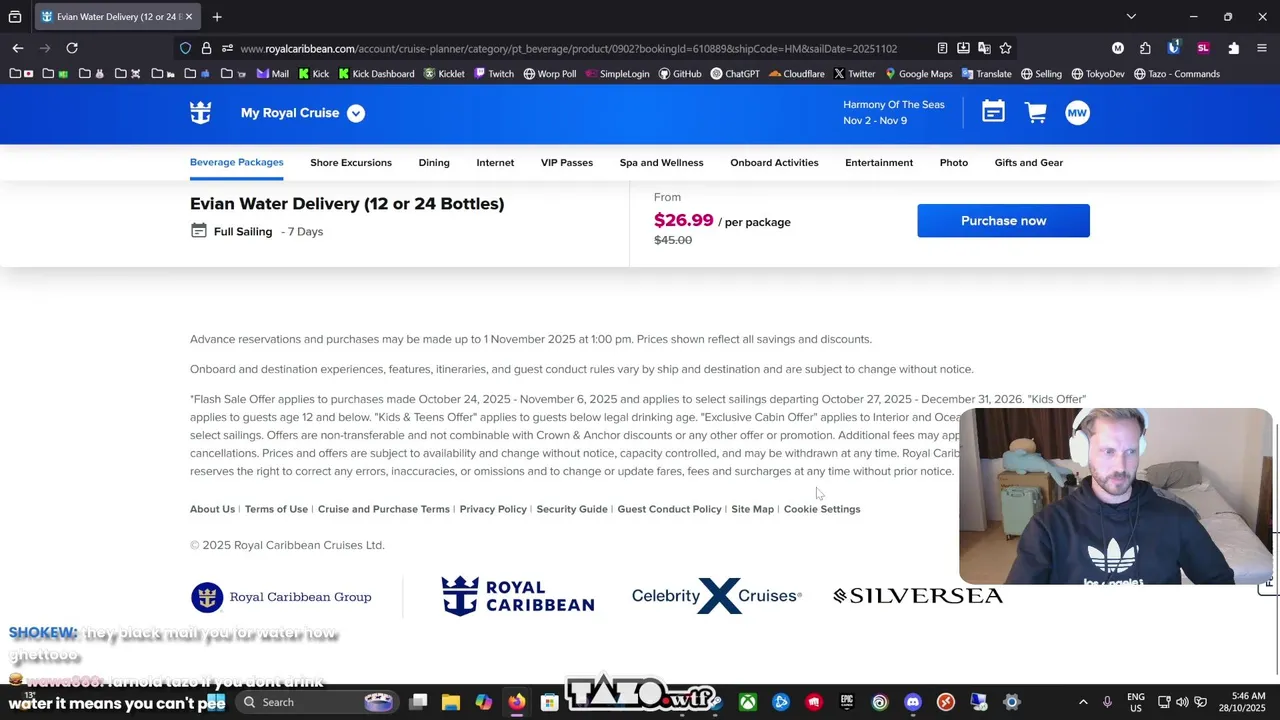Open the About Us footer link

click(x=212, y=509)
